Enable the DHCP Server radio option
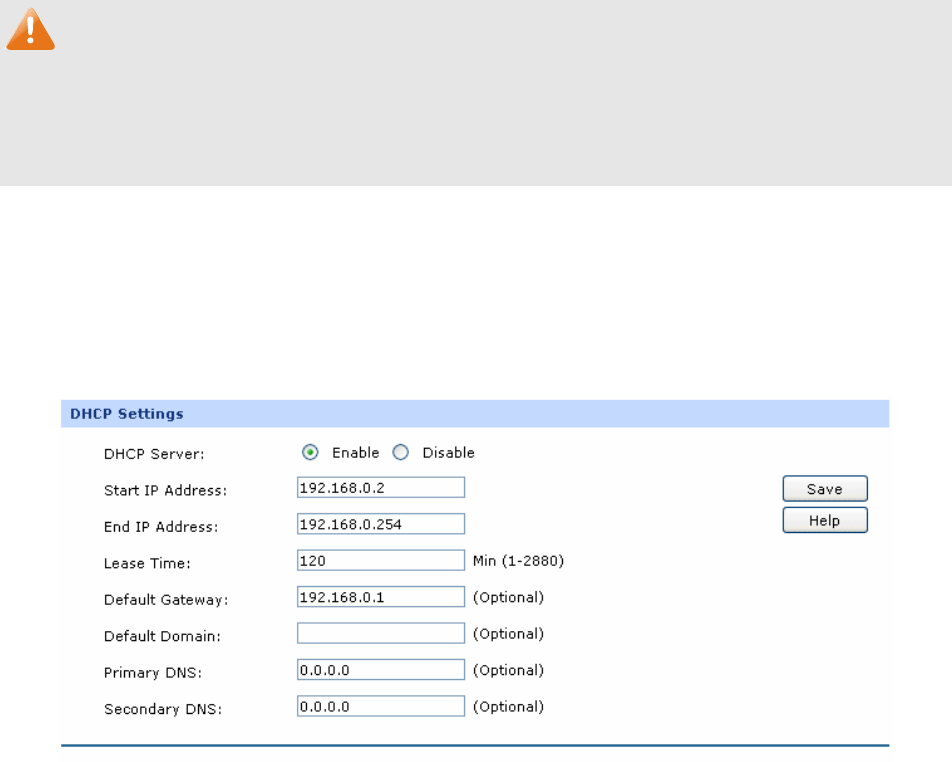 pyautogui.click(x=310, y=453)
